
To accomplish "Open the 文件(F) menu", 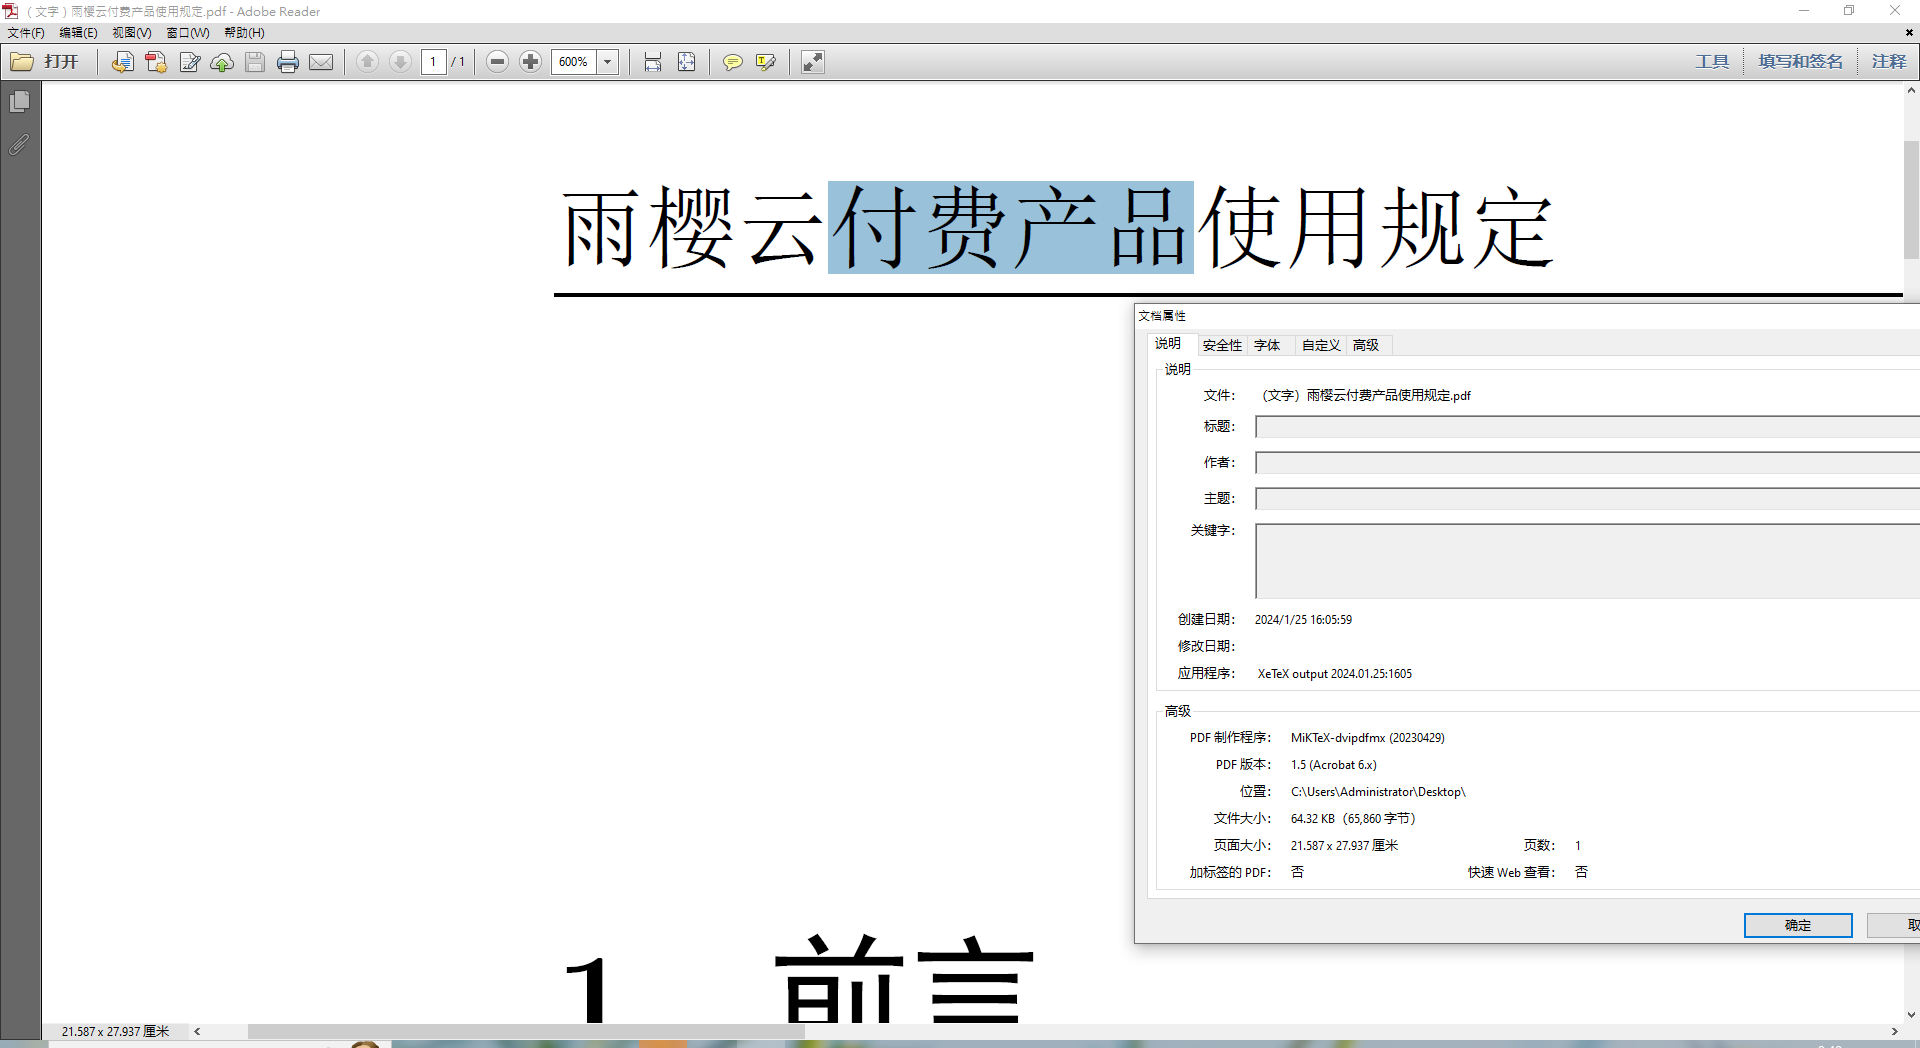I will point(26,33).
